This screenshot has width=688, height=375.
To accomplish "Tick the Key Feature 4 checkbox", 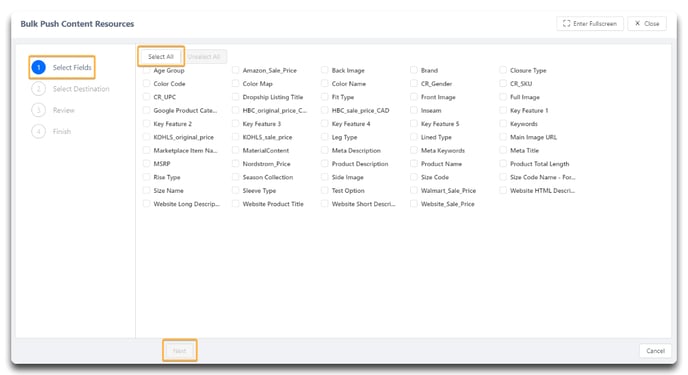I will (x=325, y=124).
